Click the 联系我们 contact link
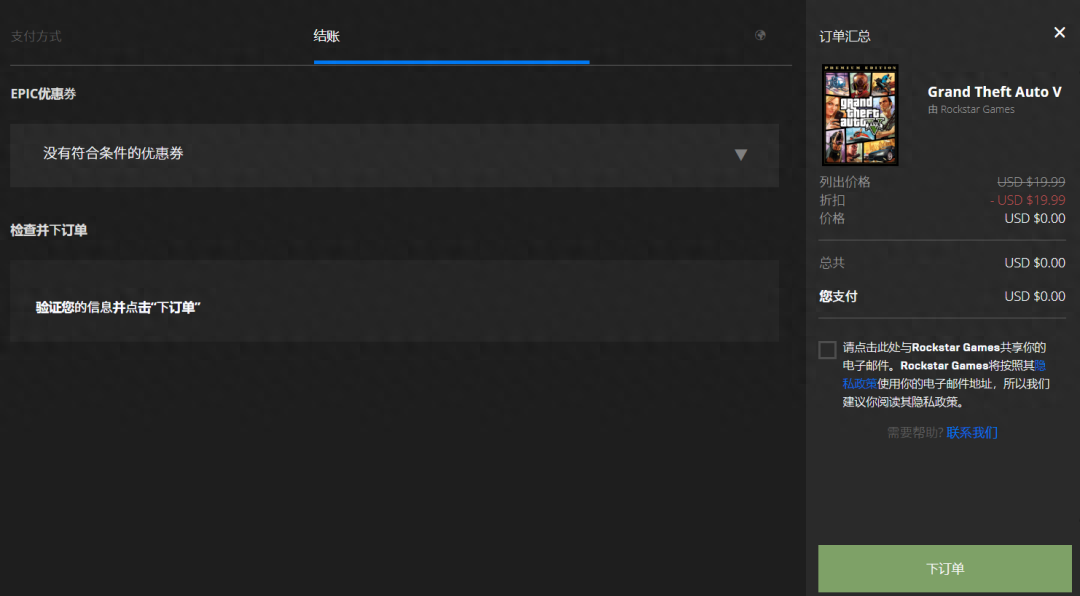The width and height of the screenshot is (1080, 596). tap(972, 433)
